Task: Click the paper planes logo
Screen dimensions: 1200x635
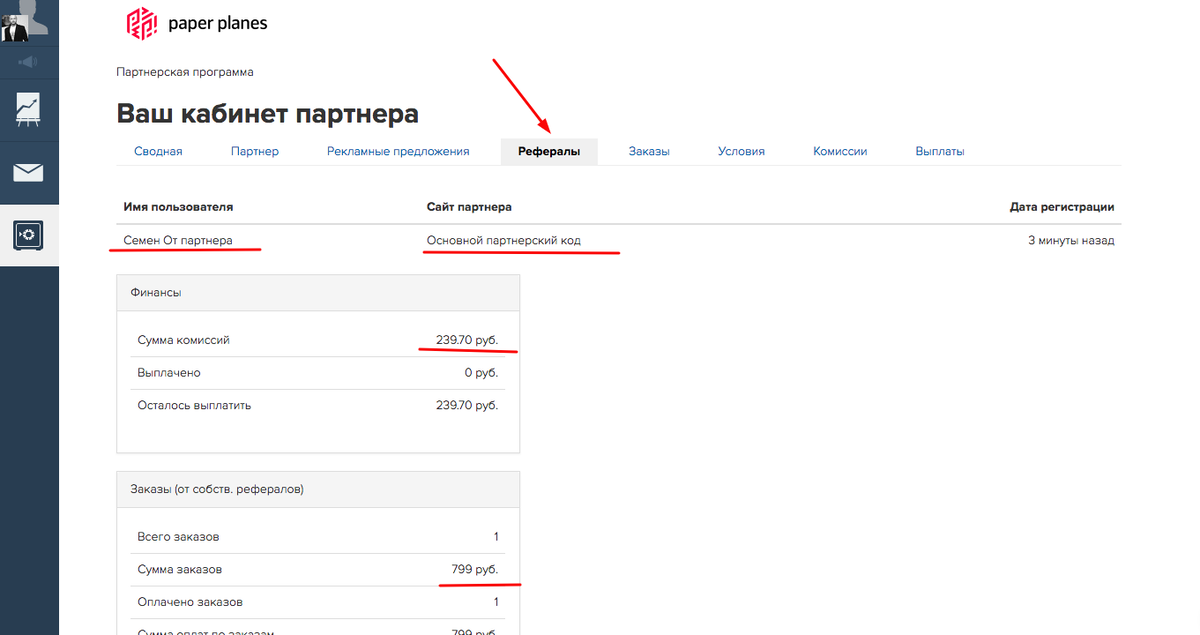Action: point(196,23)
